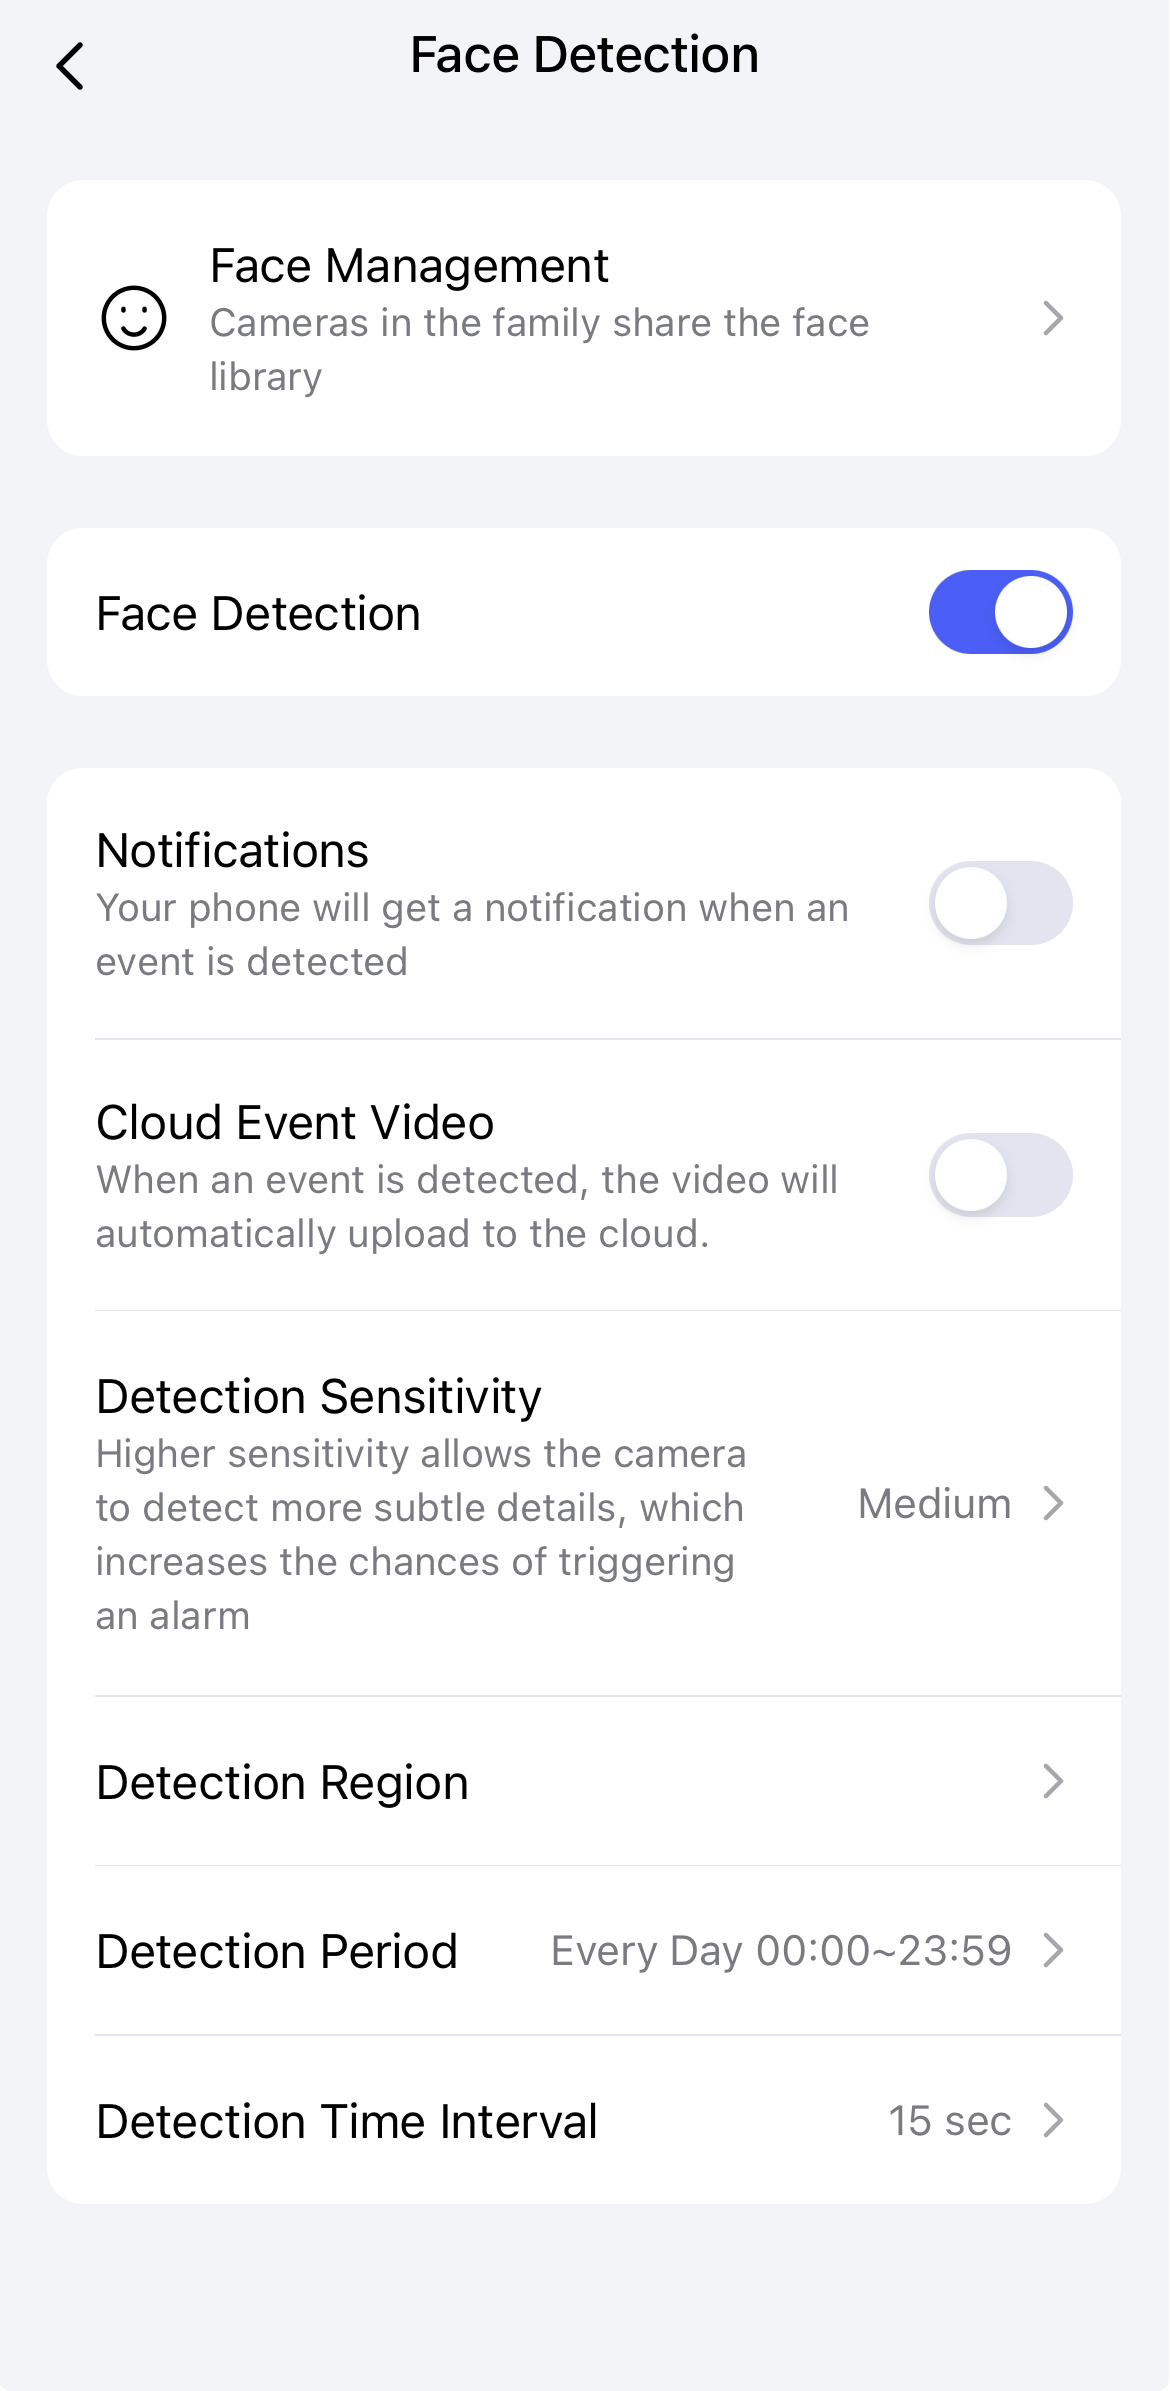The height and width of the screenshot is (2391, 1170).
Task: Tap the Detection Time Interval label
Action: (347, 2121)
